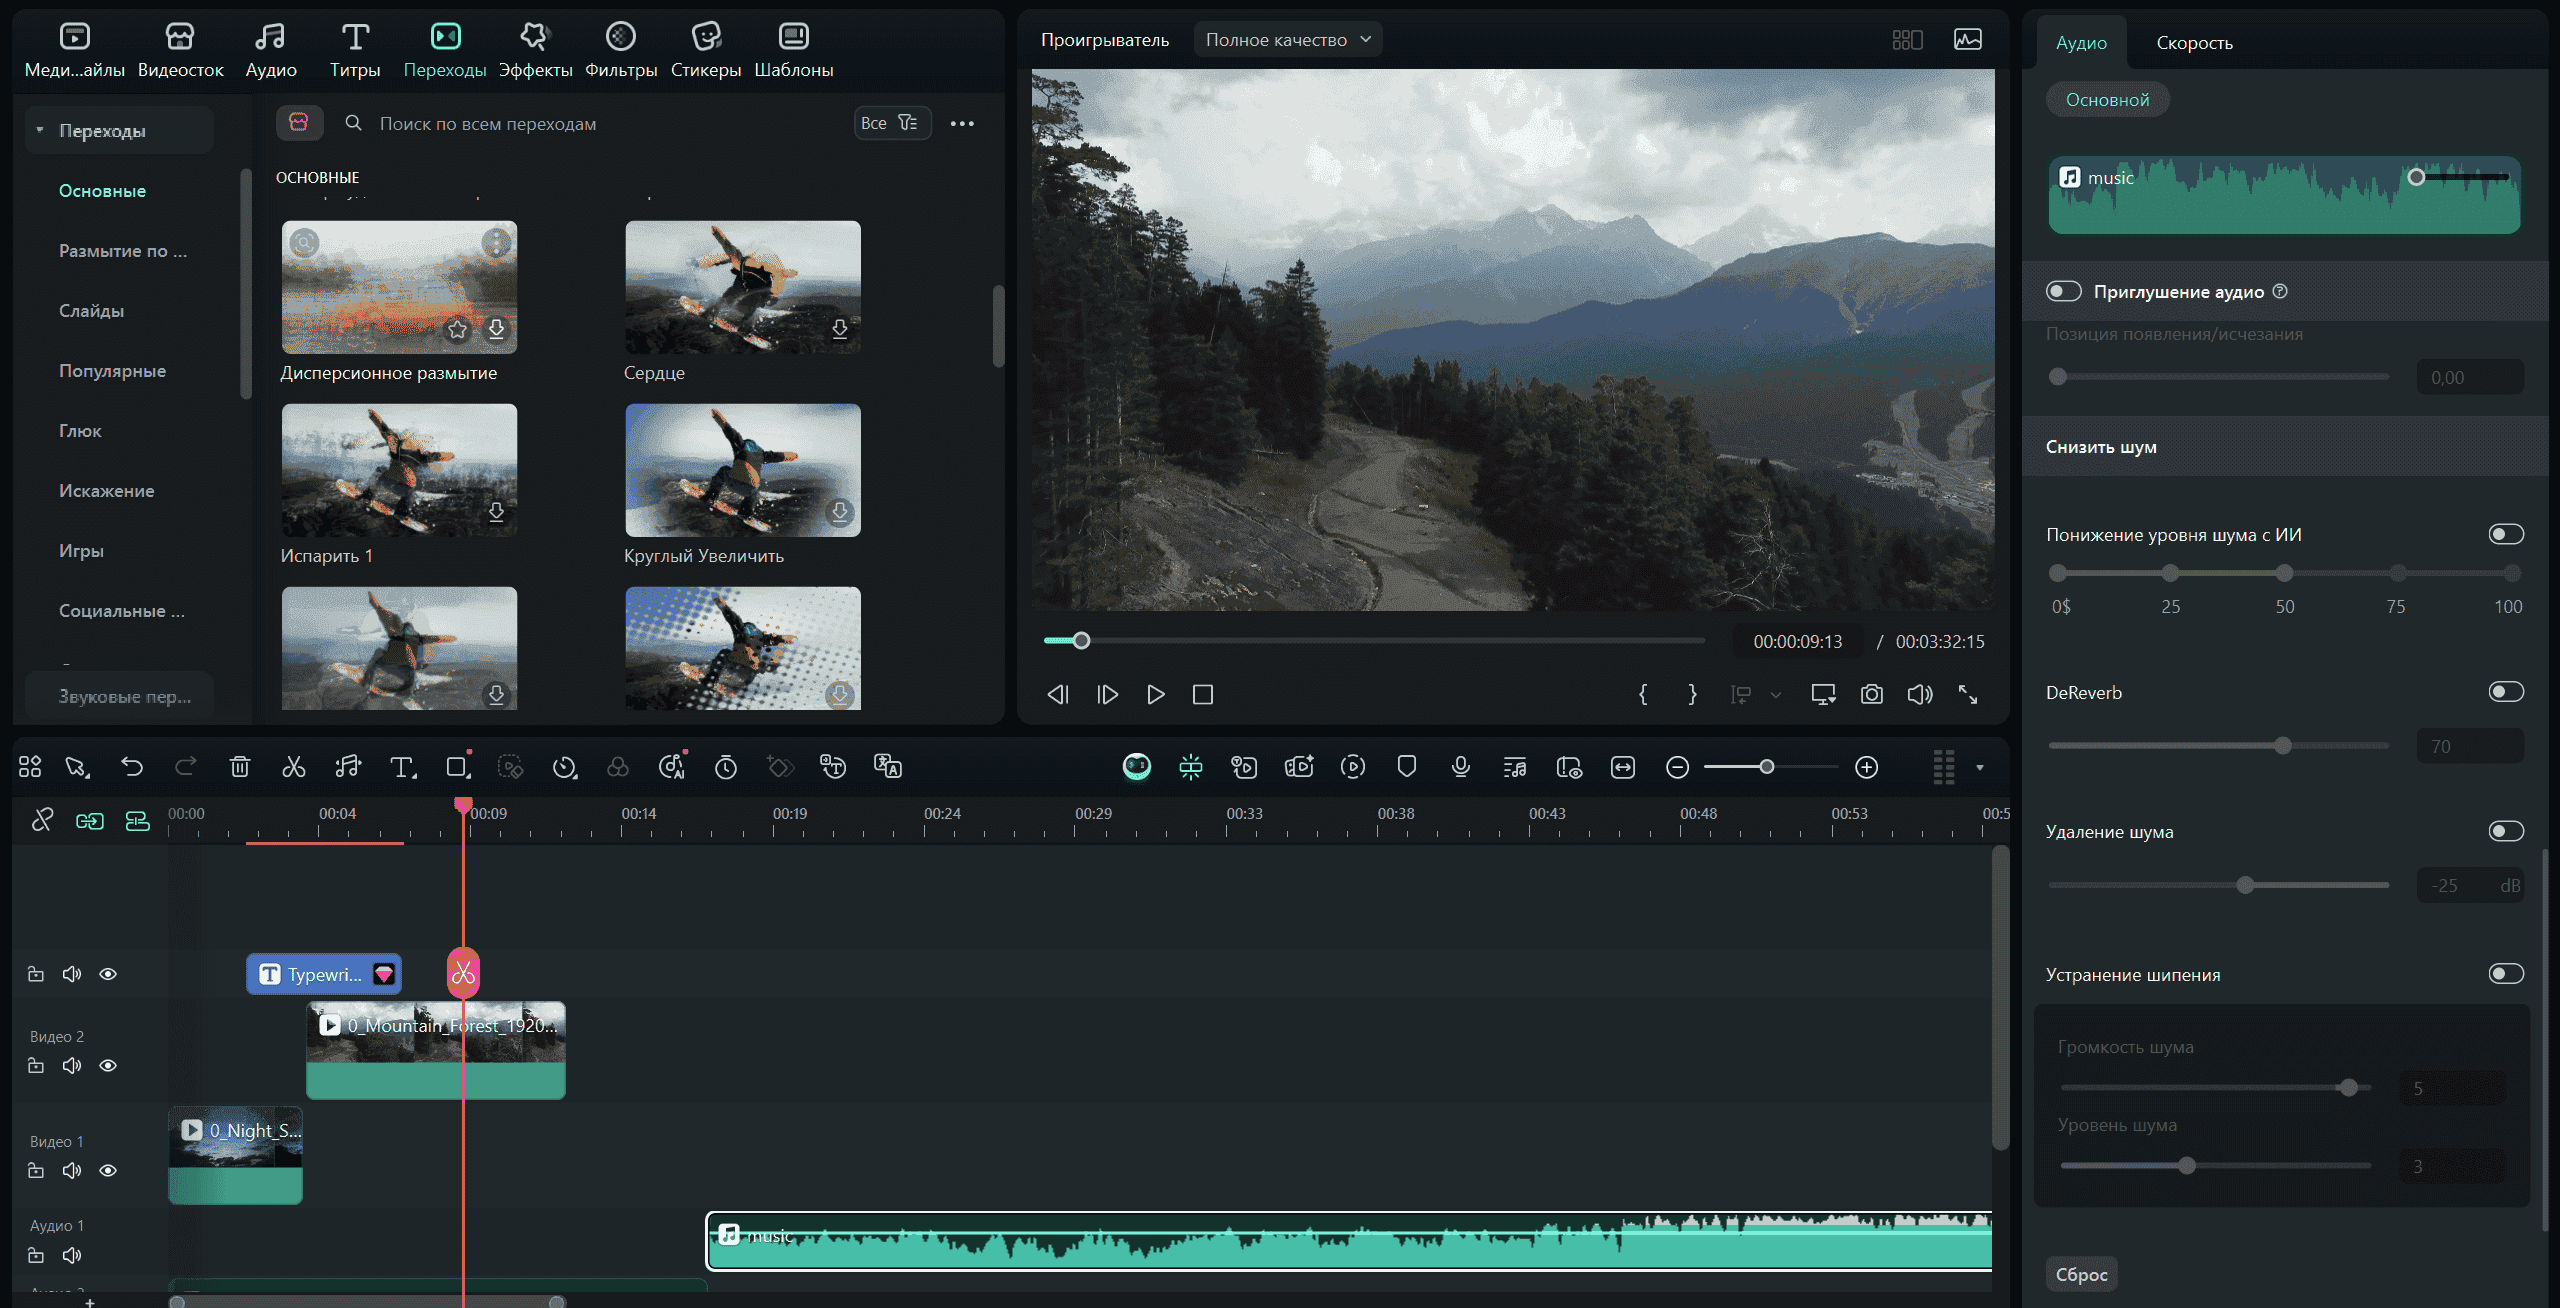This screenshot has height=1308, width=2560.
Task: Enable the audio ducking toggle
Action: pos(2063,291)
